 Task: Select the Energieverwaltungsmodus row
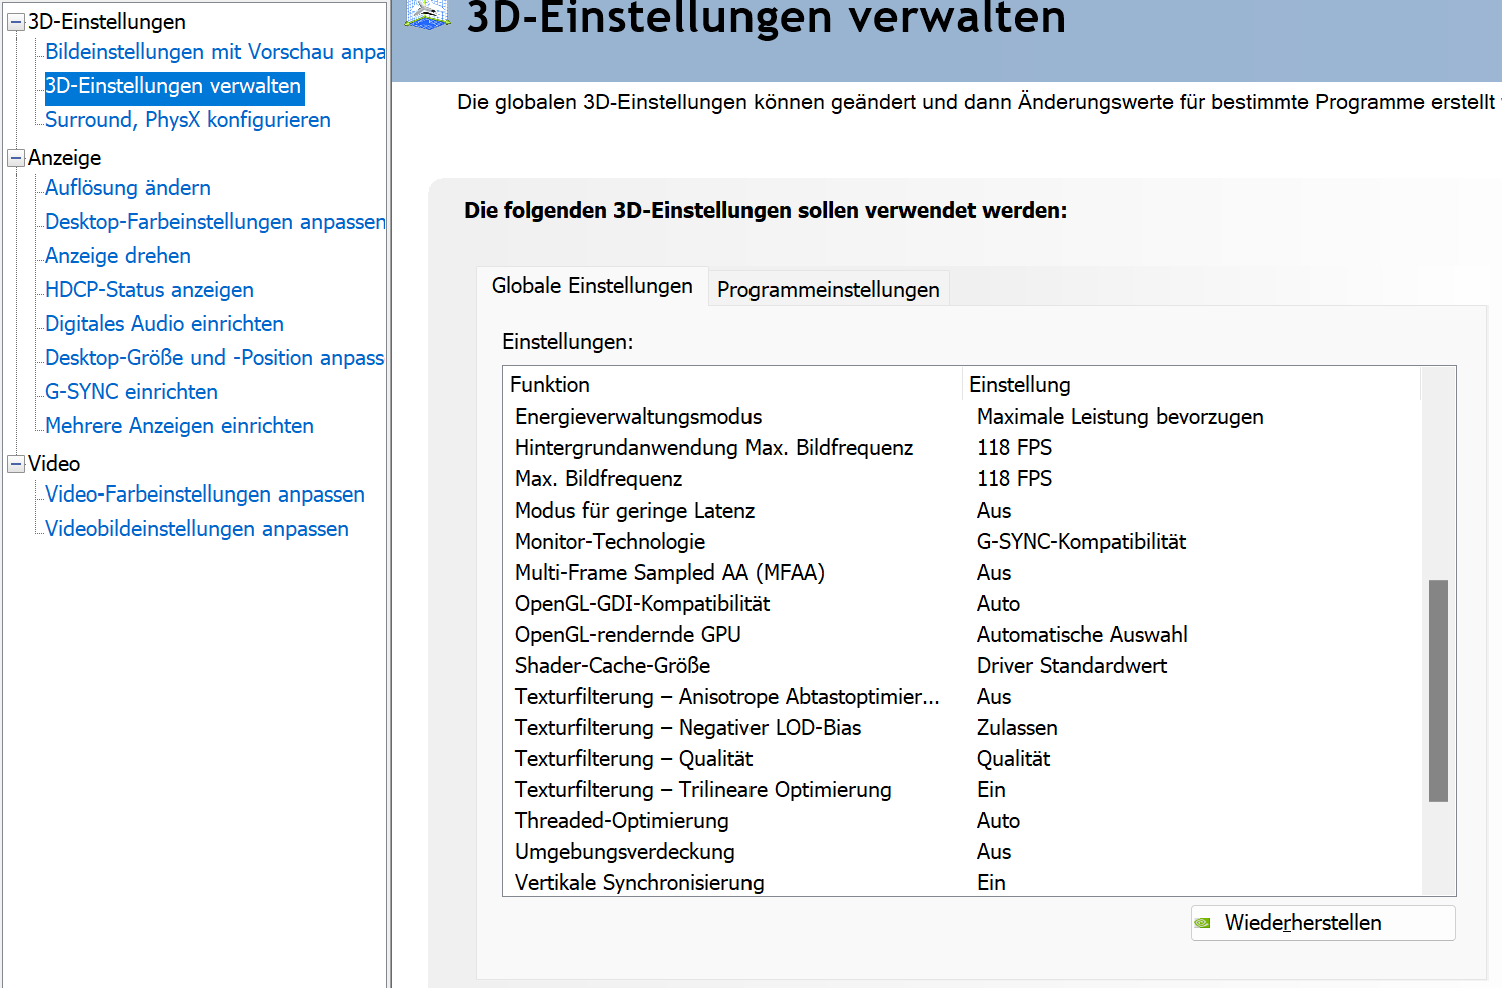pos(962,417)
